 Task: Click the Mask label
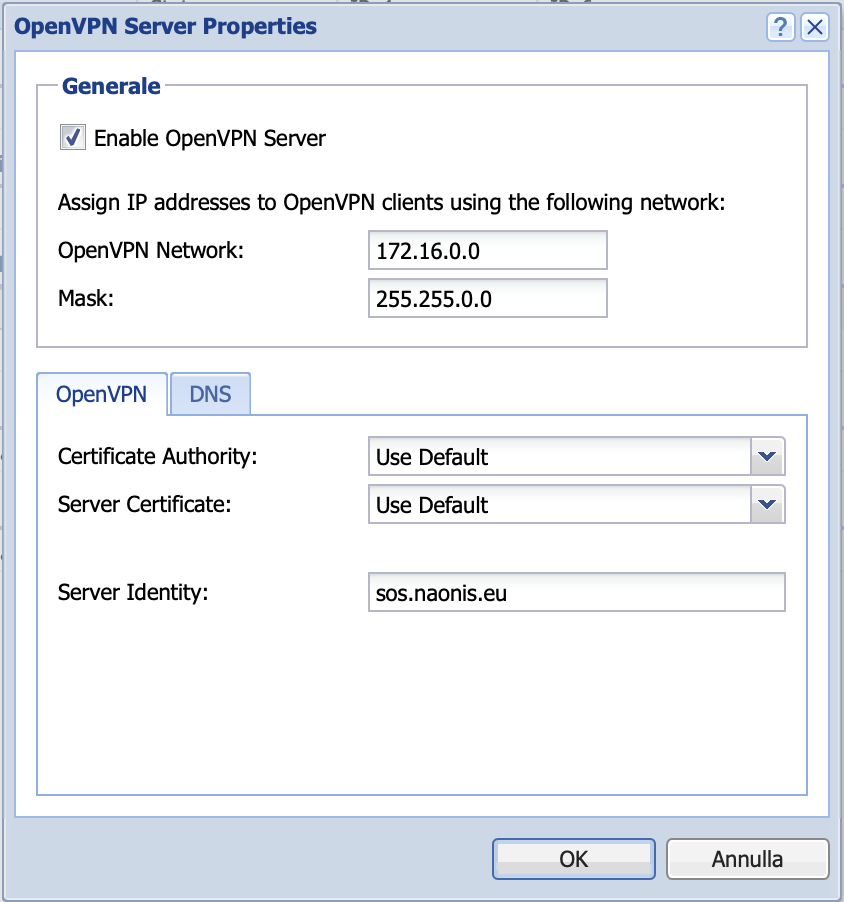point(86,298)
